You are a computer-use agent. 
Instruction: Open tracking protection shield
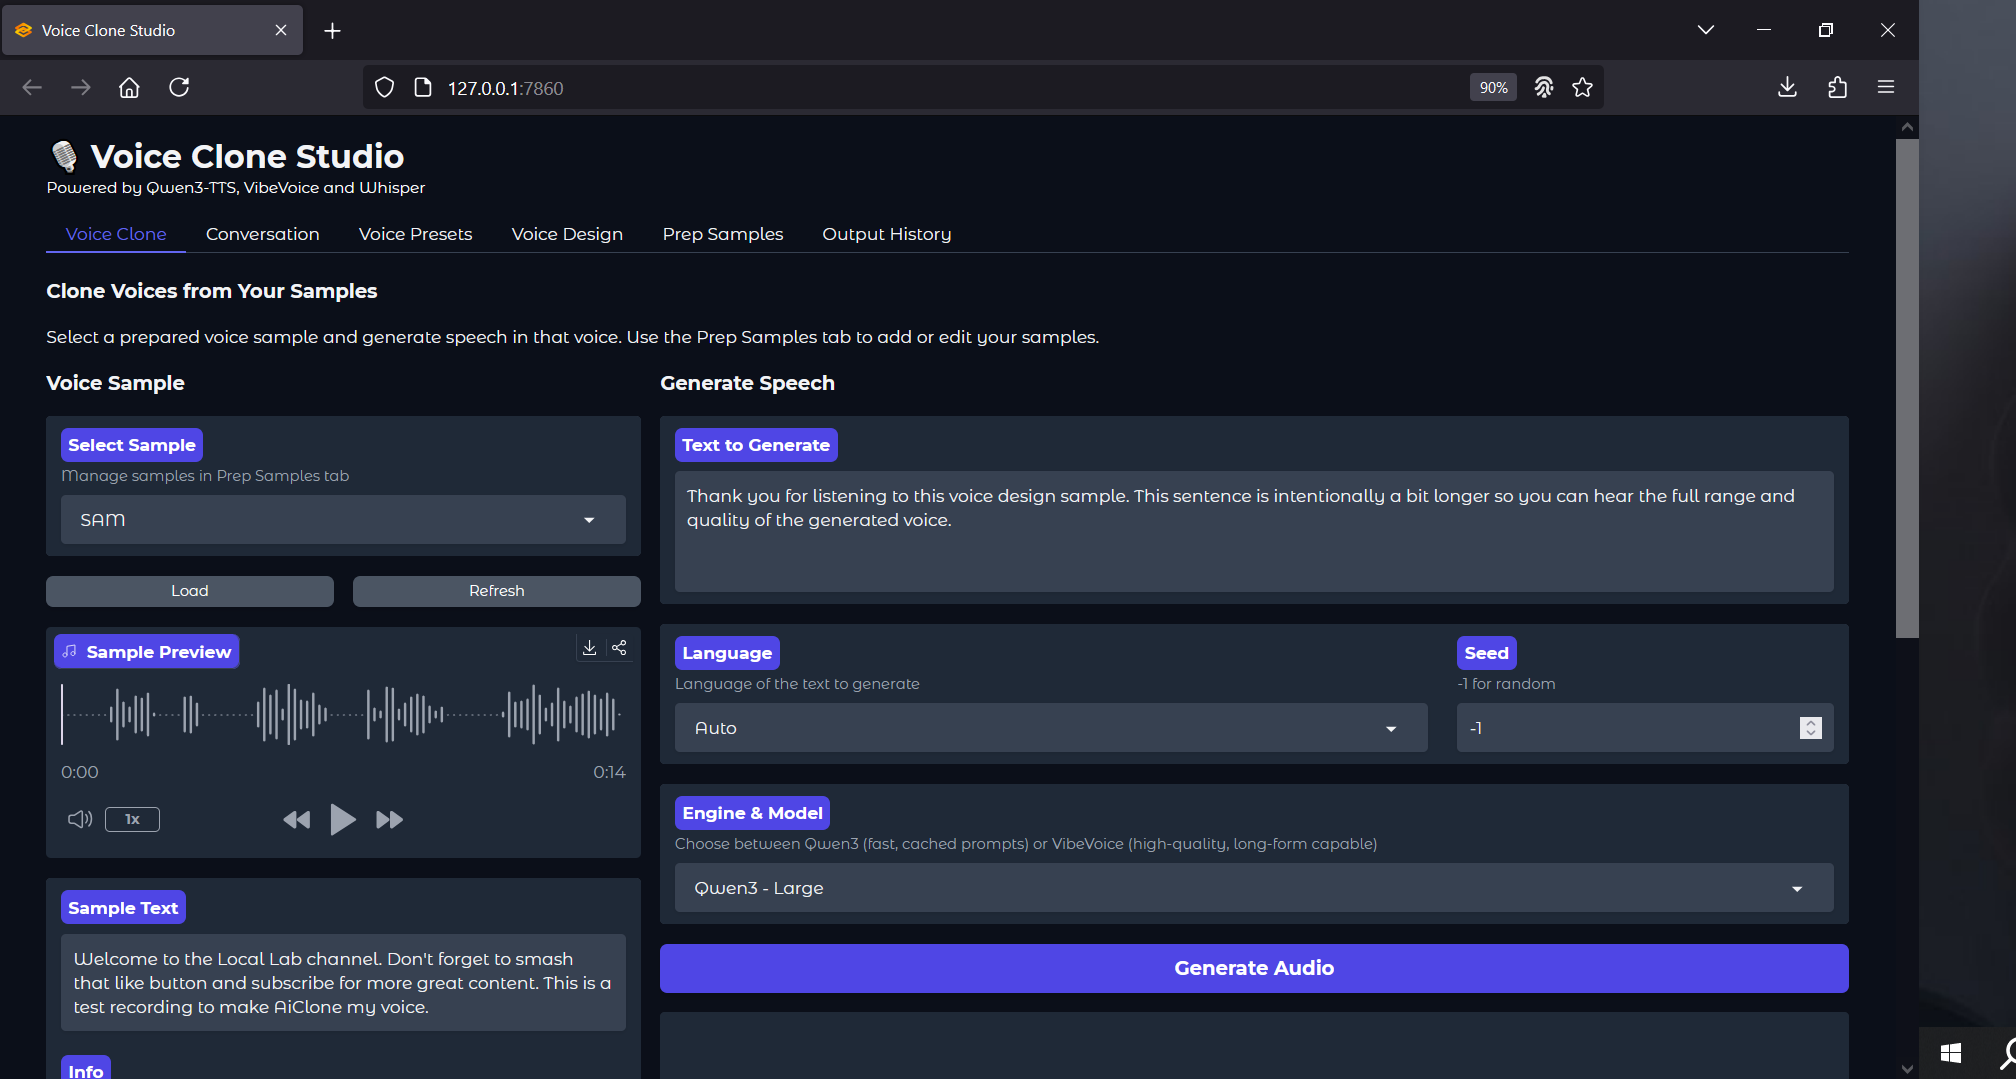click(384, 88)
